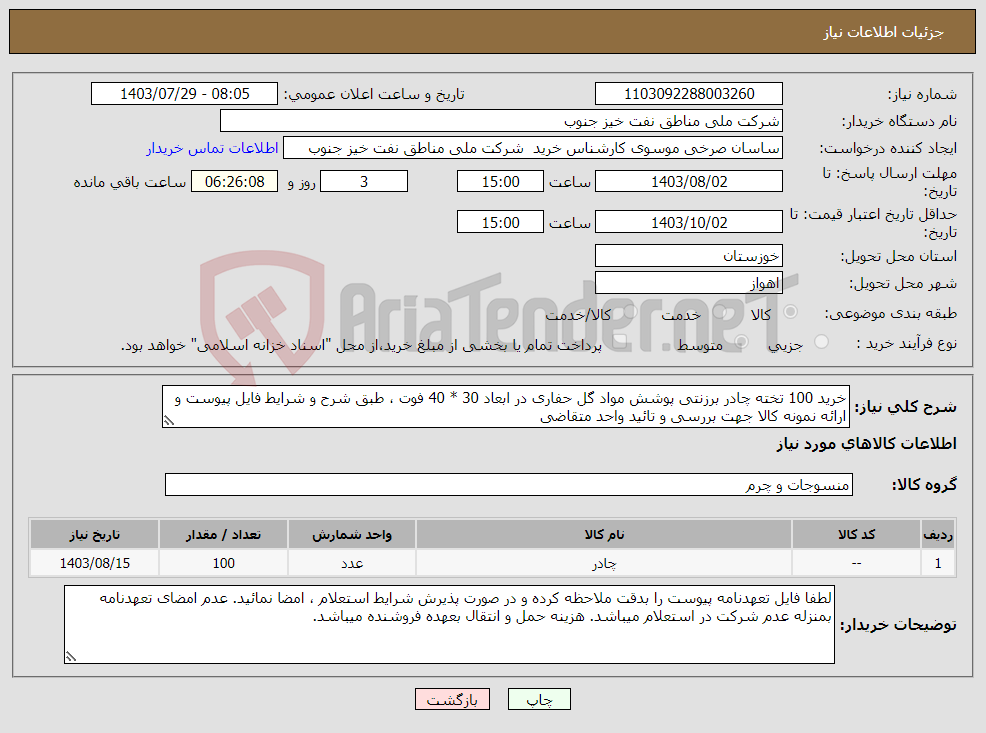Image resolution: width=986 pixels, height=733 pixels.
Task: Click the remaining time 06:26:08 field
Action: click(x=234, y=181)
